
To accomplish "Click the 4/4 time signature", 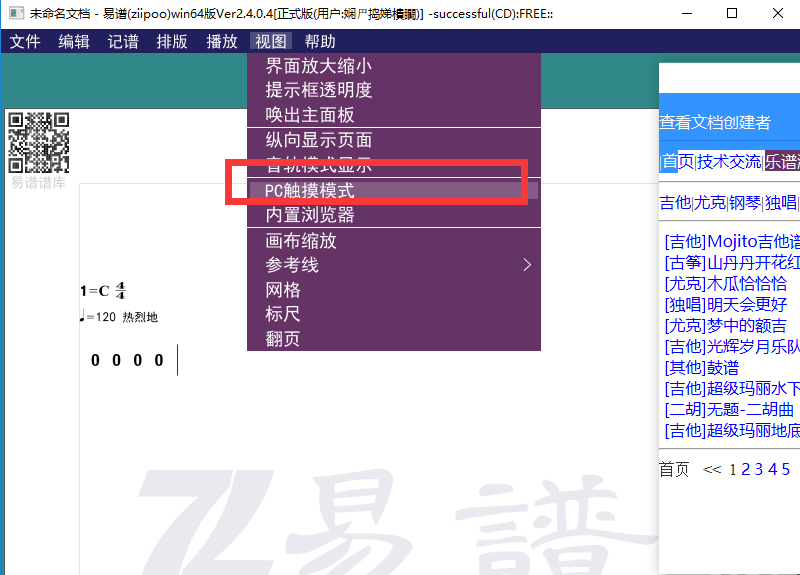I will pyautogui.click(x=120, y=290).
